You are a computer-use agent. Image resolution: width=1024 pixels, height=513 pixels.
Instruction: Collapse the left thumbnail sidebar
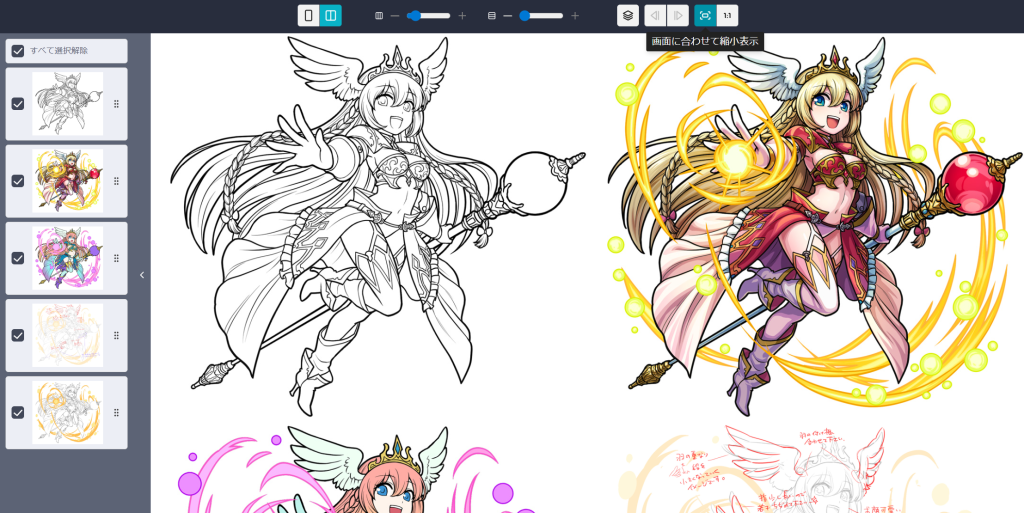[x=142, y=275]
